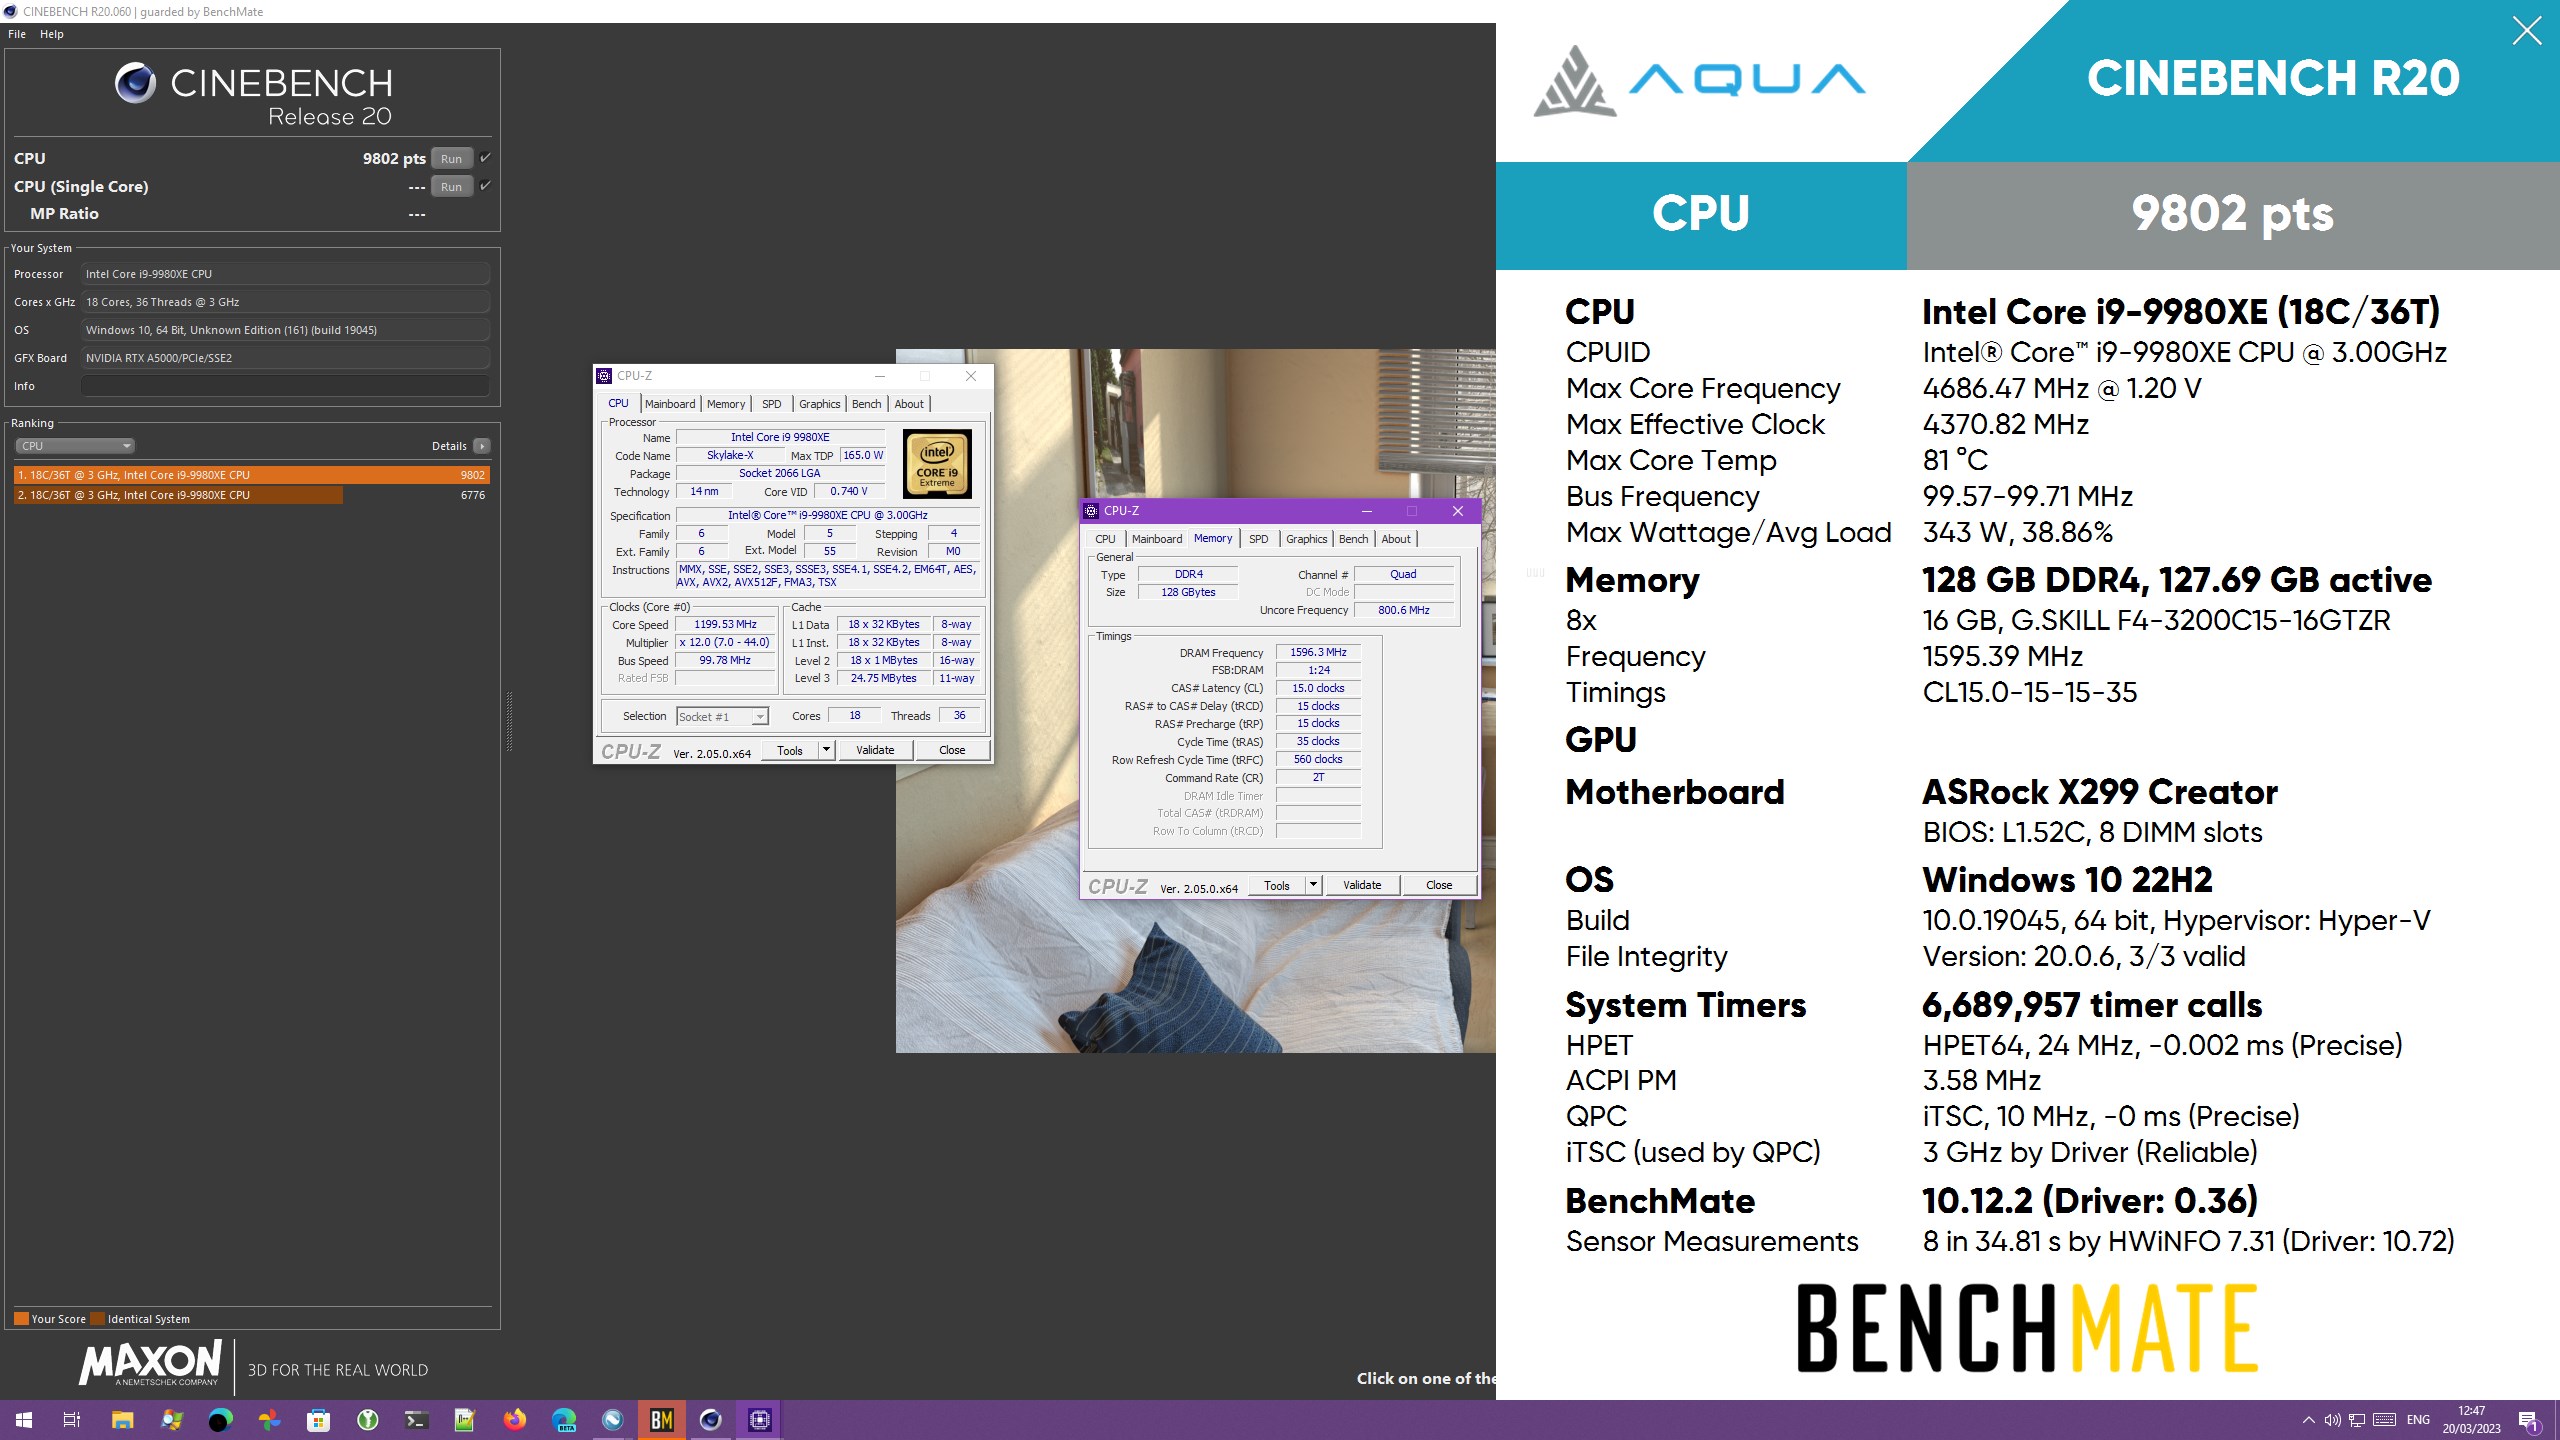
Task: Click Close button in CPU-Z Memory window
Action: (1439, 885)
